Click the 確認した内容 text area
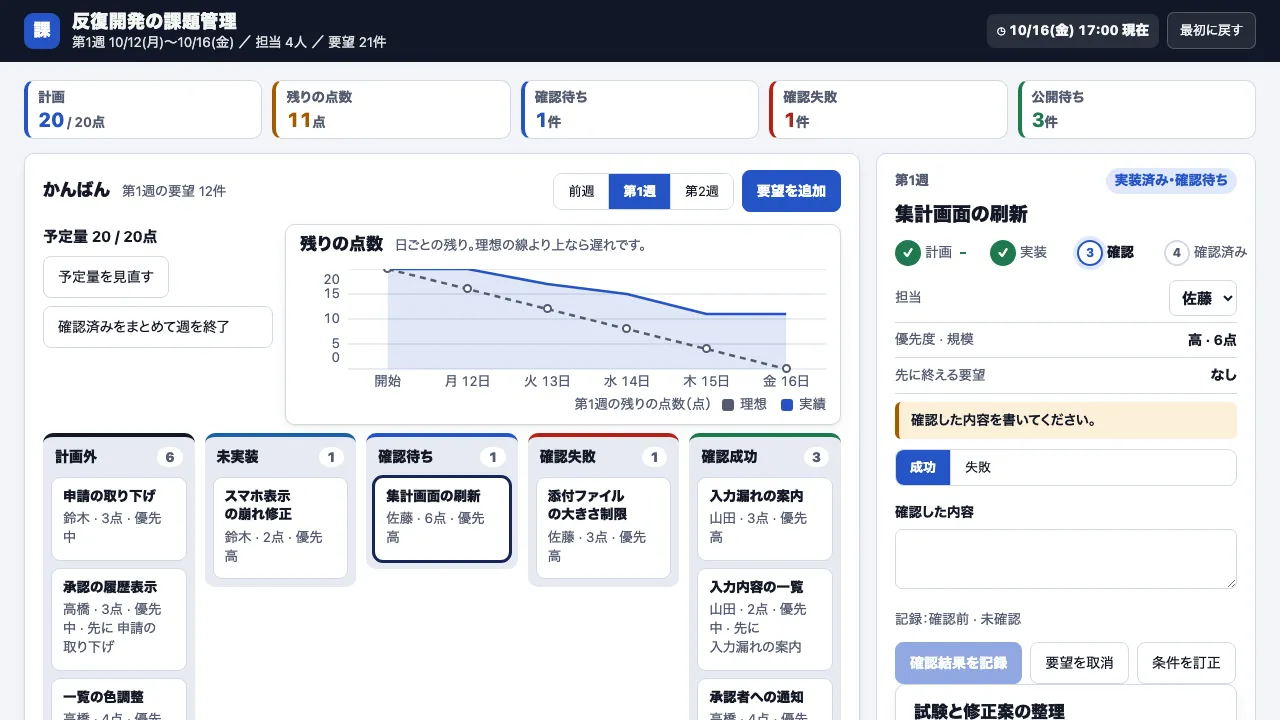 coord(1066,559)
